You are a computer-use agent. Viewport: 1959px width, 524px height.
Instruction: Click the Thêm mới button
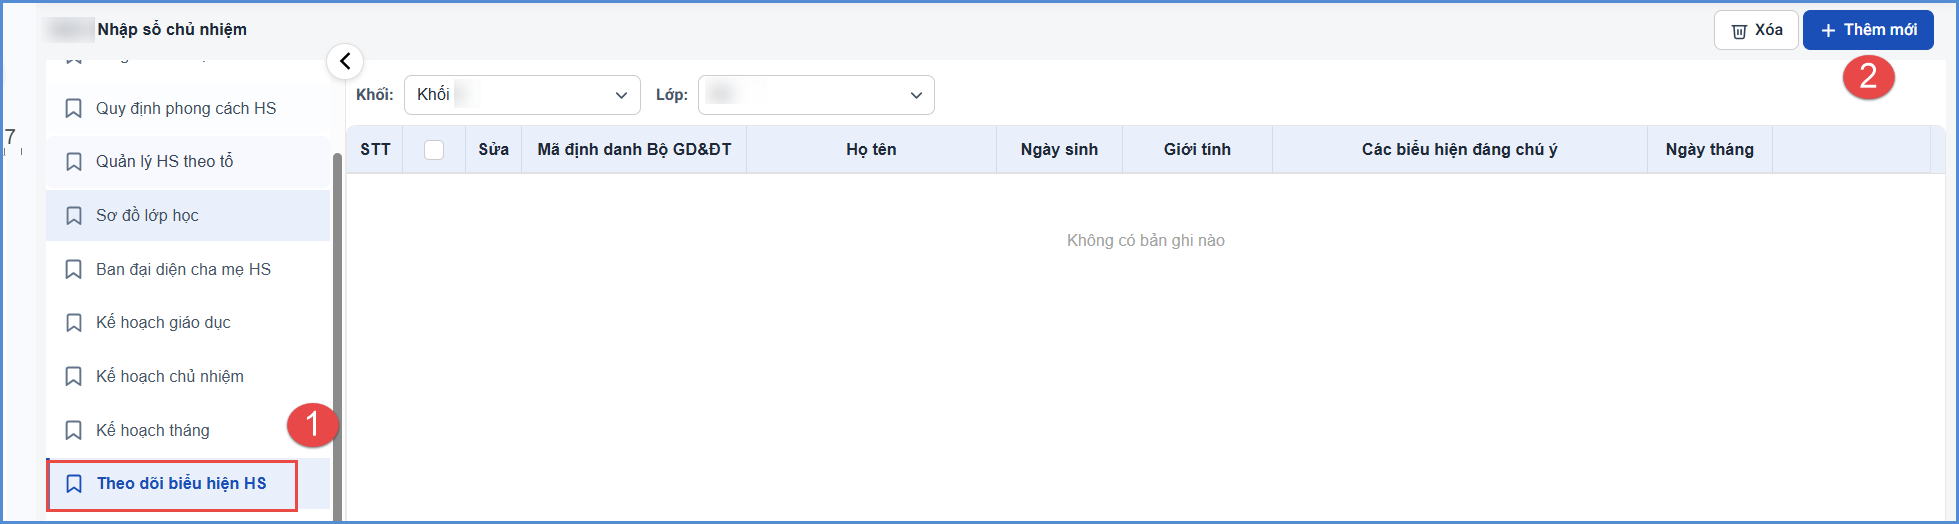tap(1867, 30)
